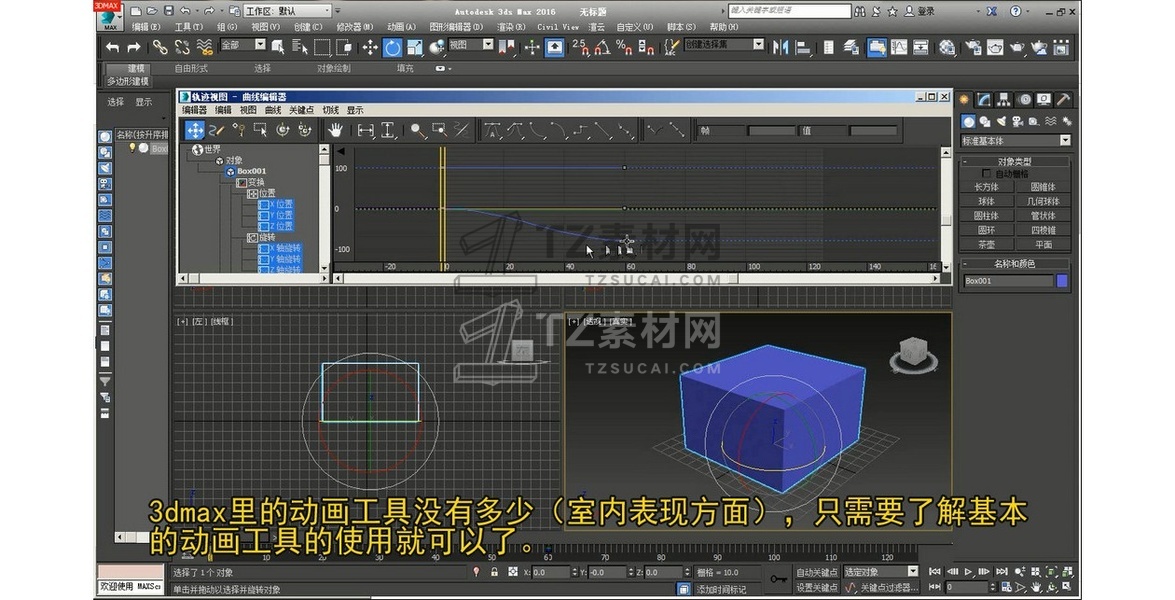Open the Utilities hammer panel
The image size is (1175, 600).
click(1063, 99)
